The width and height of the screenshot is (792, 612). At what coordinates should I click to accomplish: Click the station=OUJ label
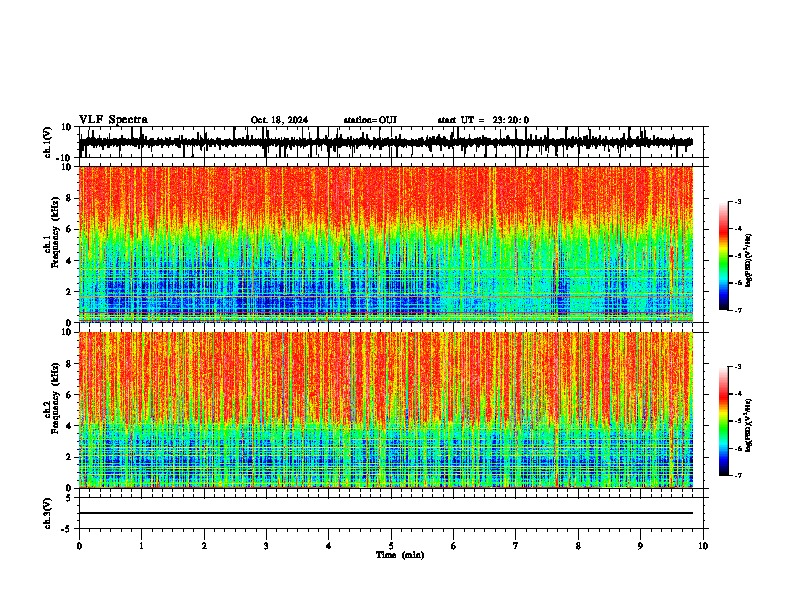pos(370,120)
